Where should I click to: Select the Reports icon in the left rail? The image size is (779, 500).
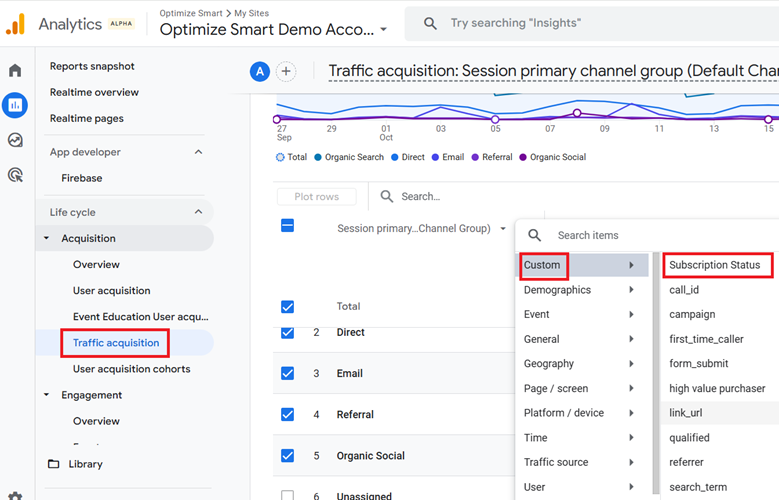pyautogui.click(x=15, y=105)
